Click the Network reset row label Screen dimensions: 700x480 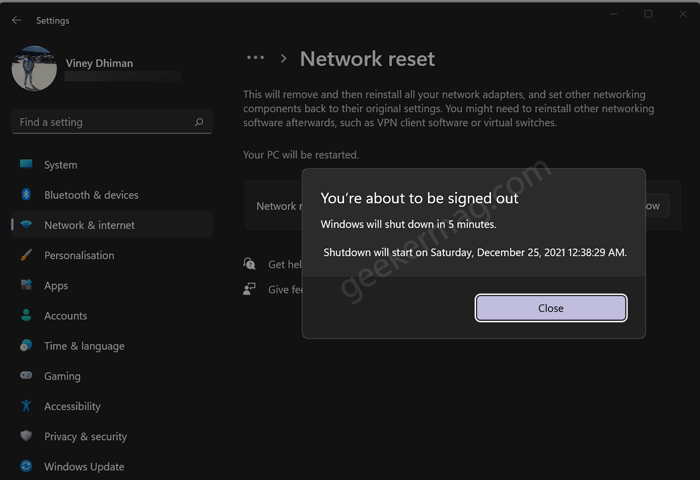click(x=279, y=206)
